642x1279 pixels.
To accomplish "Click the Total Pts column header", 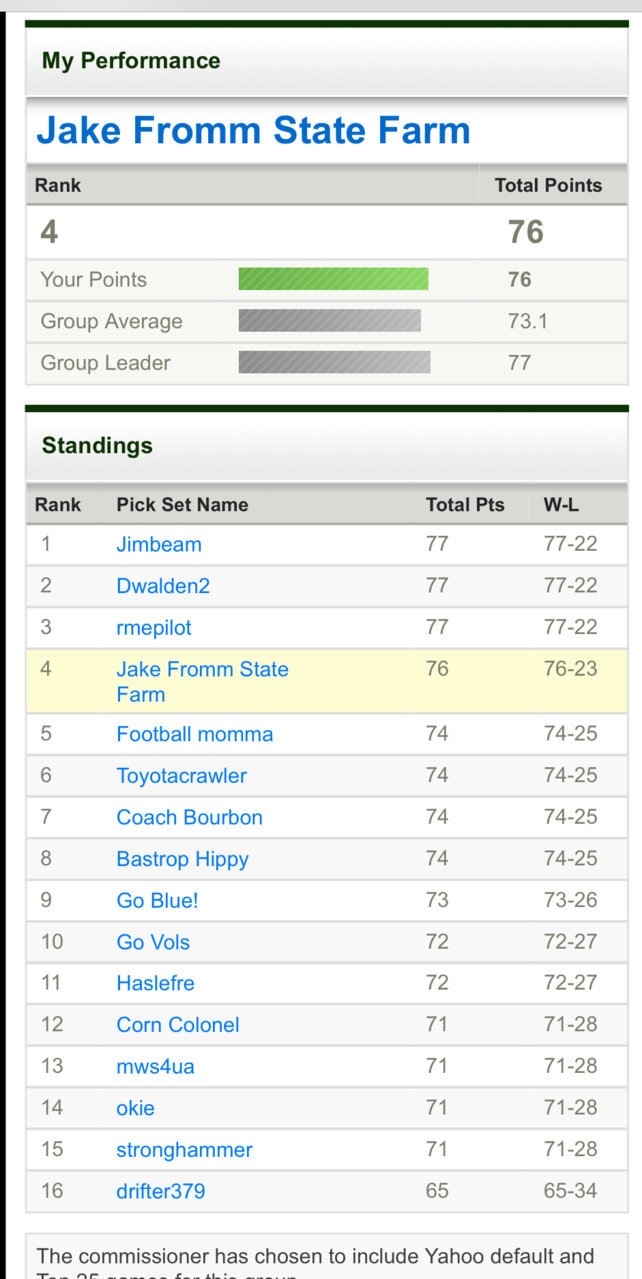I will pos(465,505).
